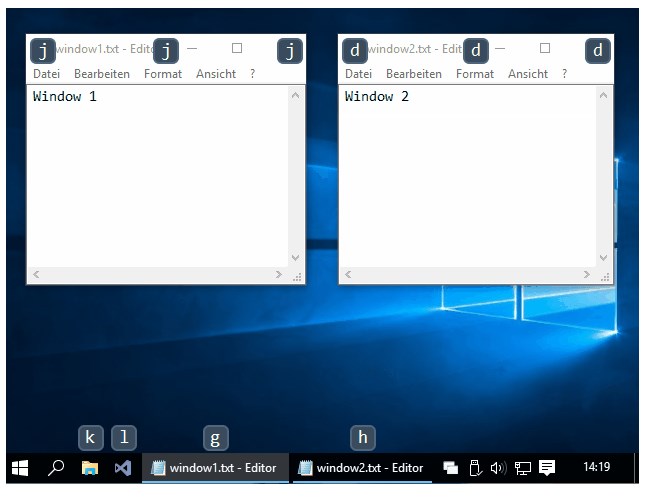Expand the Format menu in window1.txt
This screenshot has height=499, width=649.
(x=163, y=74)
